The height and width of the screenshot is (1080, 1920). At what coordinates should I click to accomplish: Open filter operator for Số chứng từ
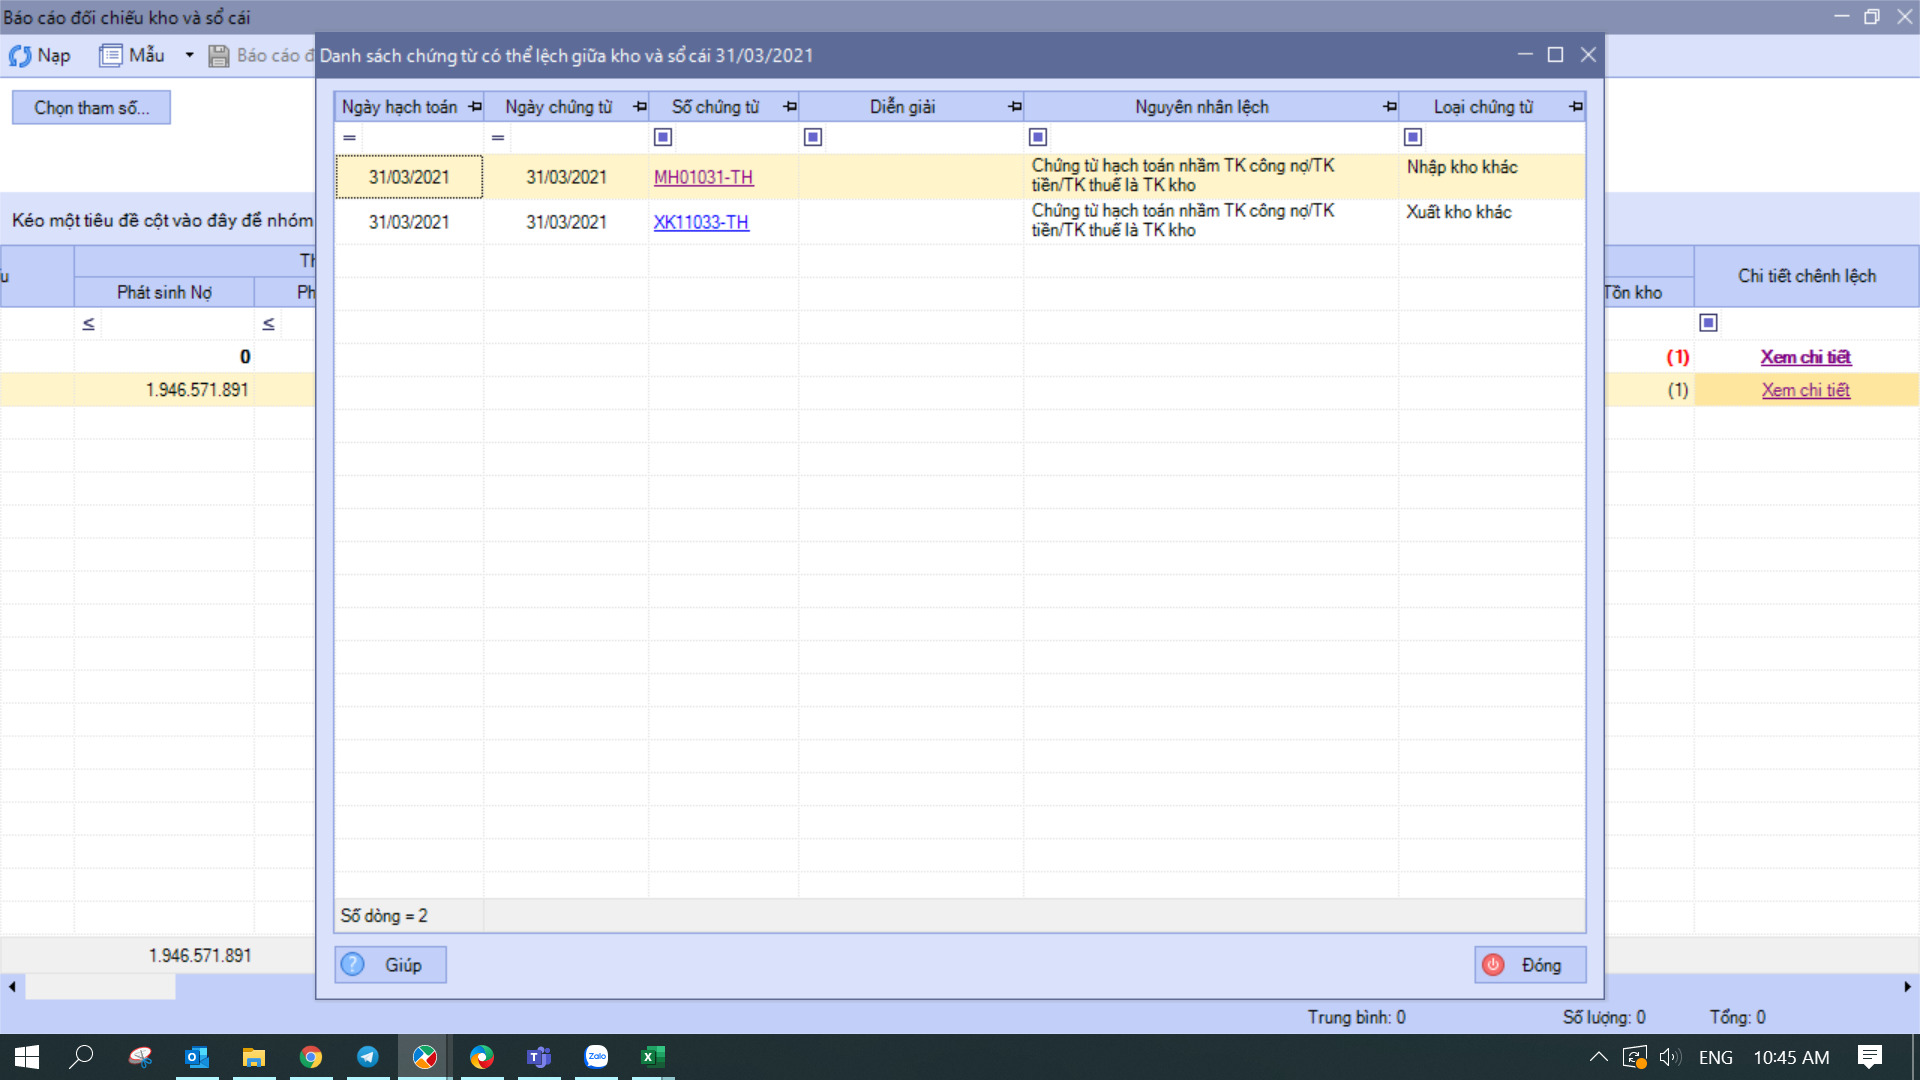(x=663, y=137)
